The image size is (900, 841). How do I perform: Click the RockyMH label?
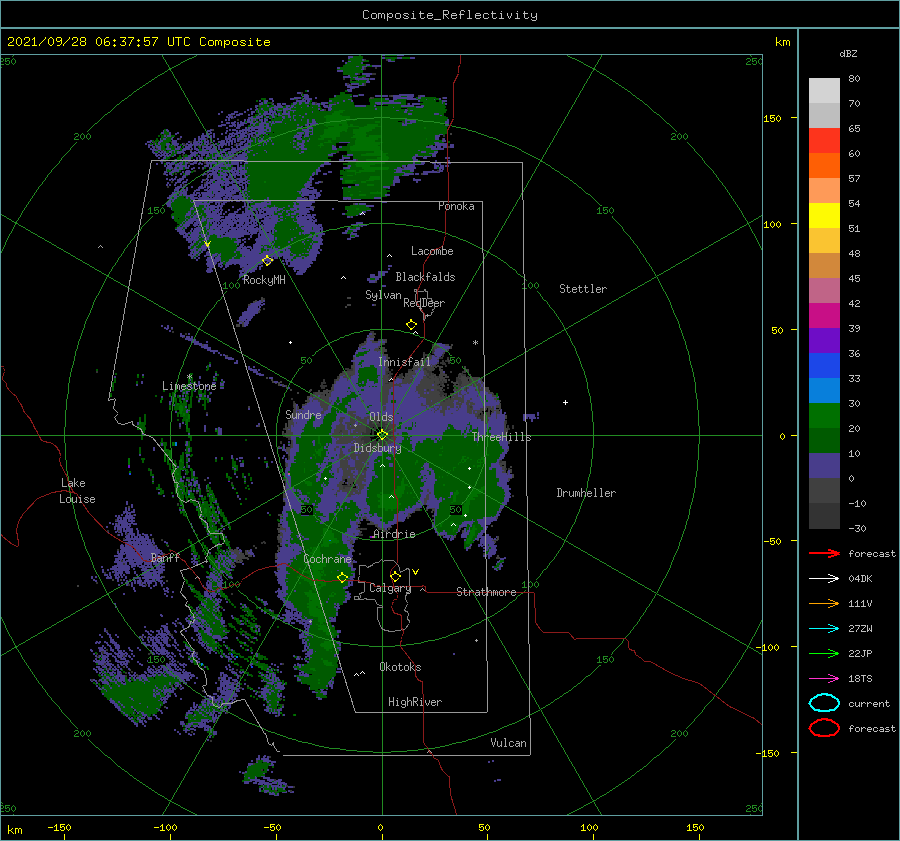click(264, 280)
